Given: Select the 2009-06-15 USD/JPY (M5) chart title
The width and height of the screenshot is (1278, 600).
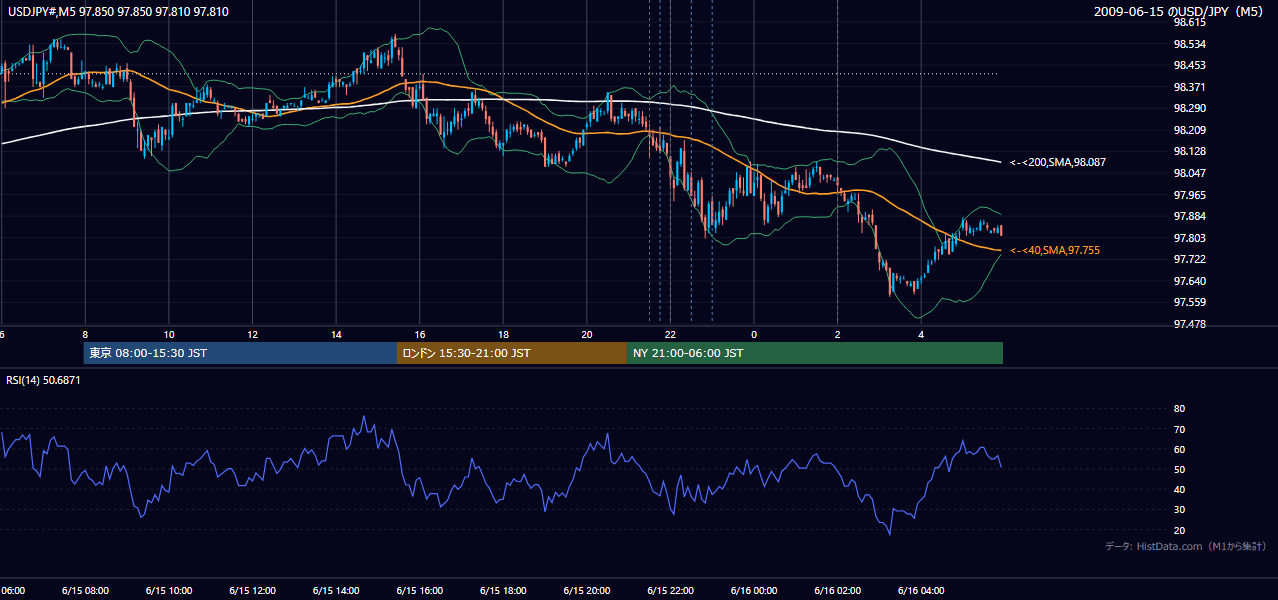Looking at the screenshot, I should [1180, 11].
